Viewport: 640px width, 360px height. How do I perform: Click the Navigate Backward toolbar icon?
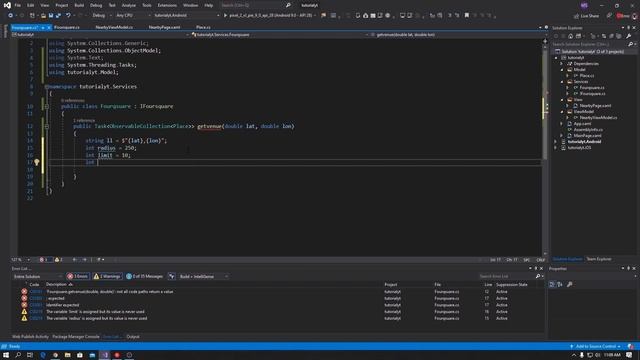click(x=10, y=16)
